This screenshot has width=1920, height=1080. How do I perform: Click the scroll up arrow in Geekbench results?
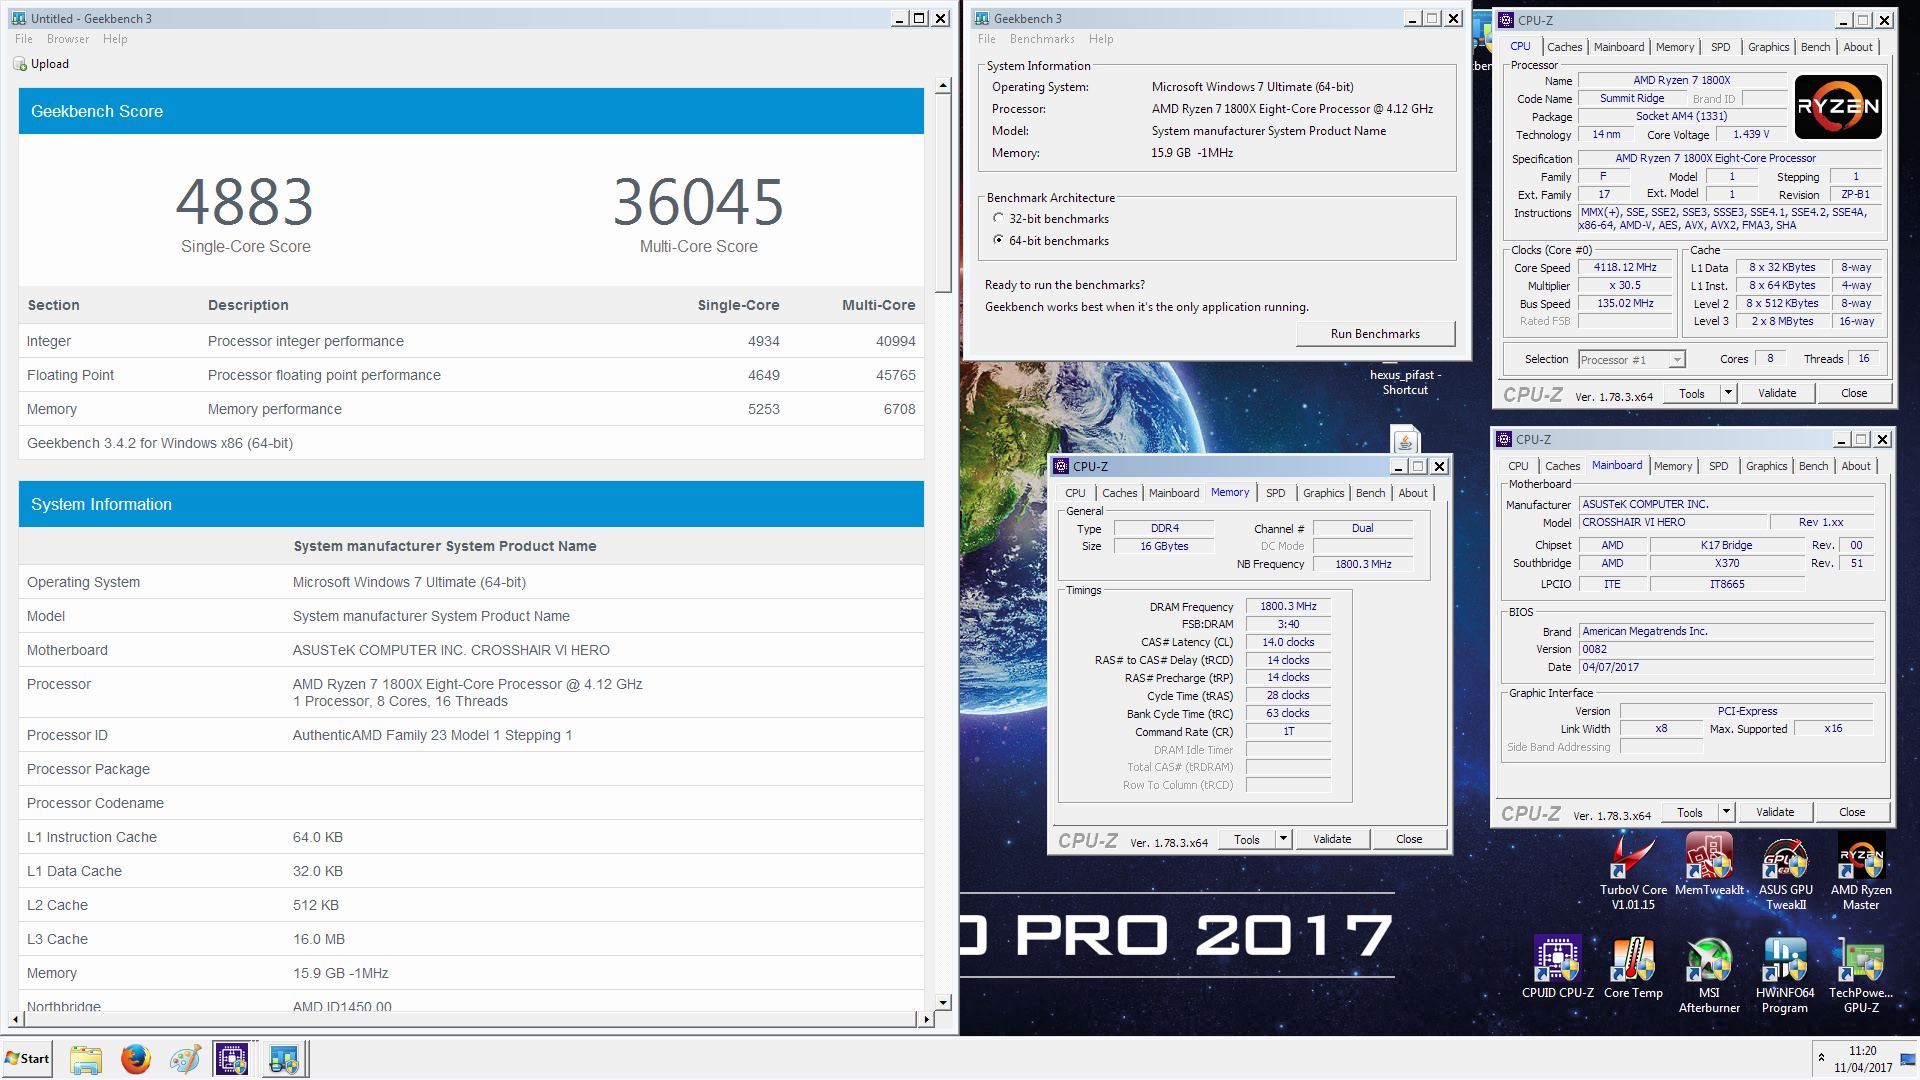(943, 87)
